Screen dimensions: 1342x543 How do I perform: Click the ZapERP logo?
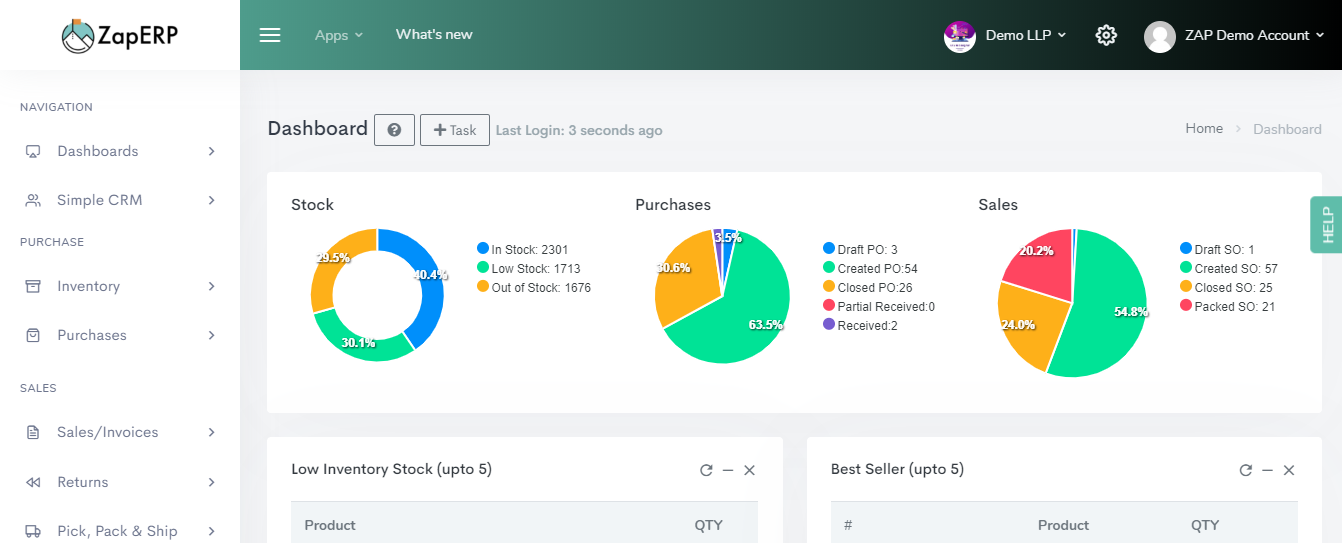(120, 36)
